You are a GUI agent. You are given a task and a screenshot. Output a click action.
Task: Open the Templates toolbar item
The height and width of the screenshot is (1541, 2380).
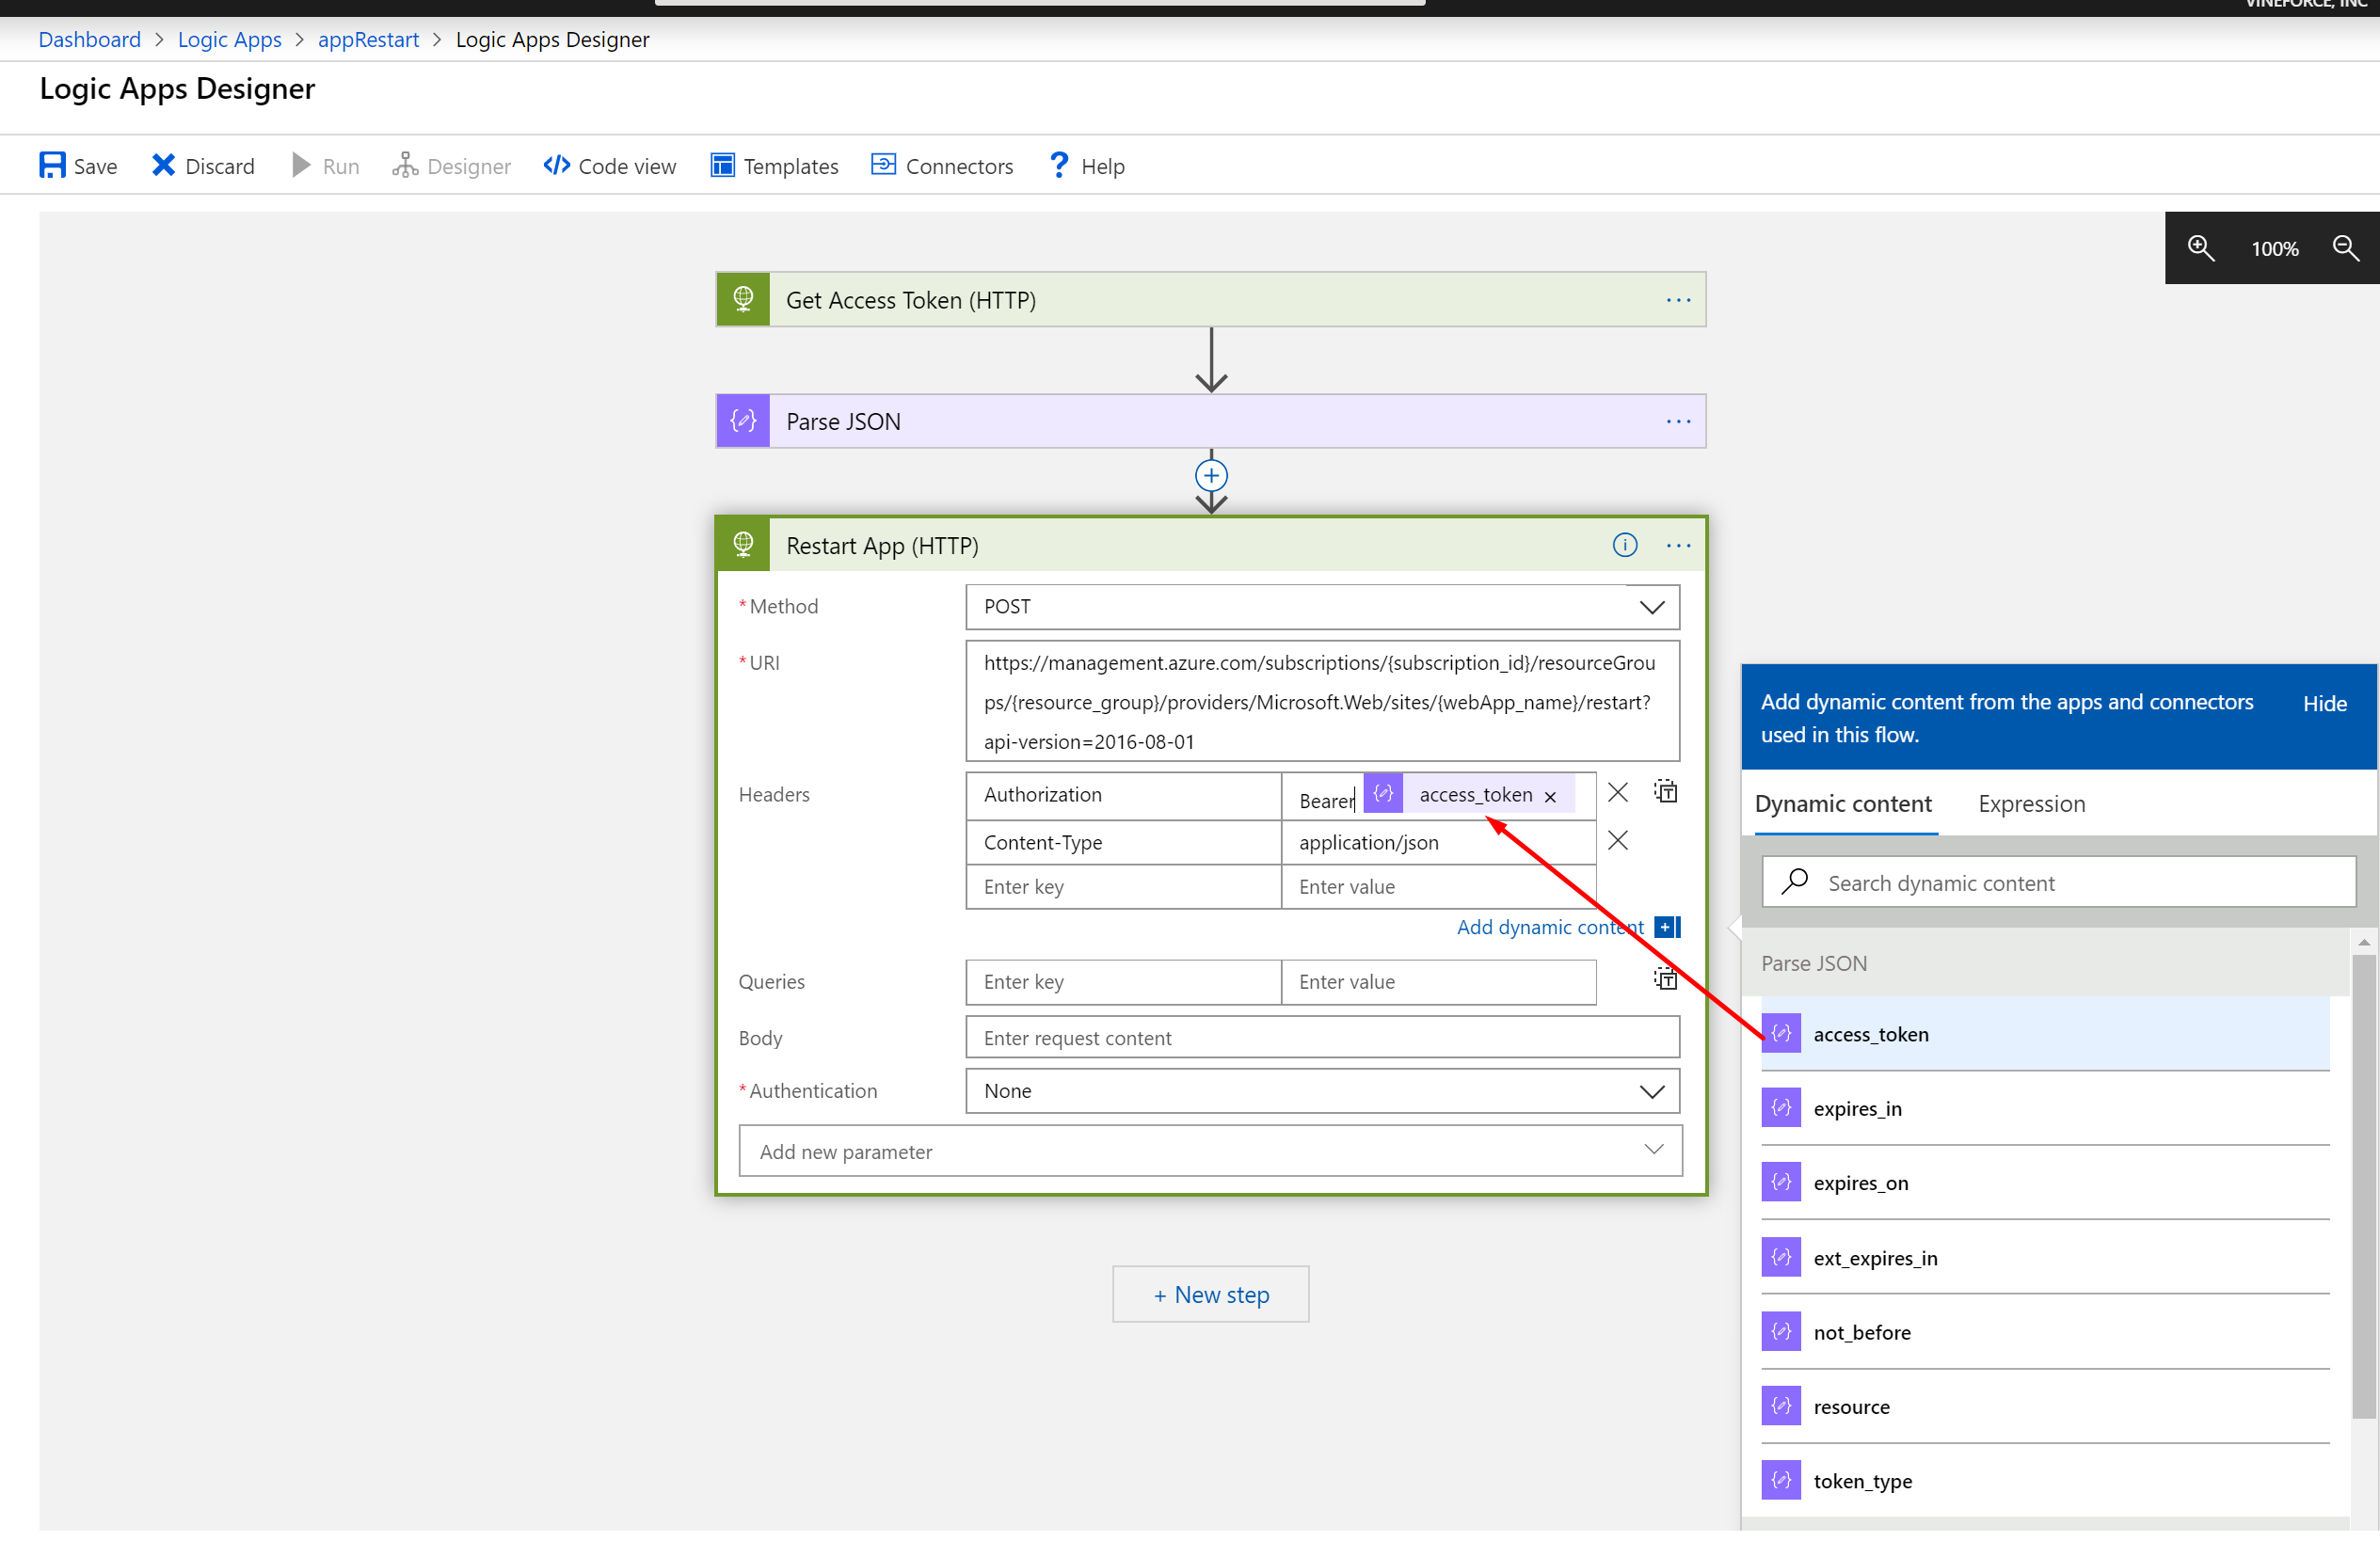point(774,166)
